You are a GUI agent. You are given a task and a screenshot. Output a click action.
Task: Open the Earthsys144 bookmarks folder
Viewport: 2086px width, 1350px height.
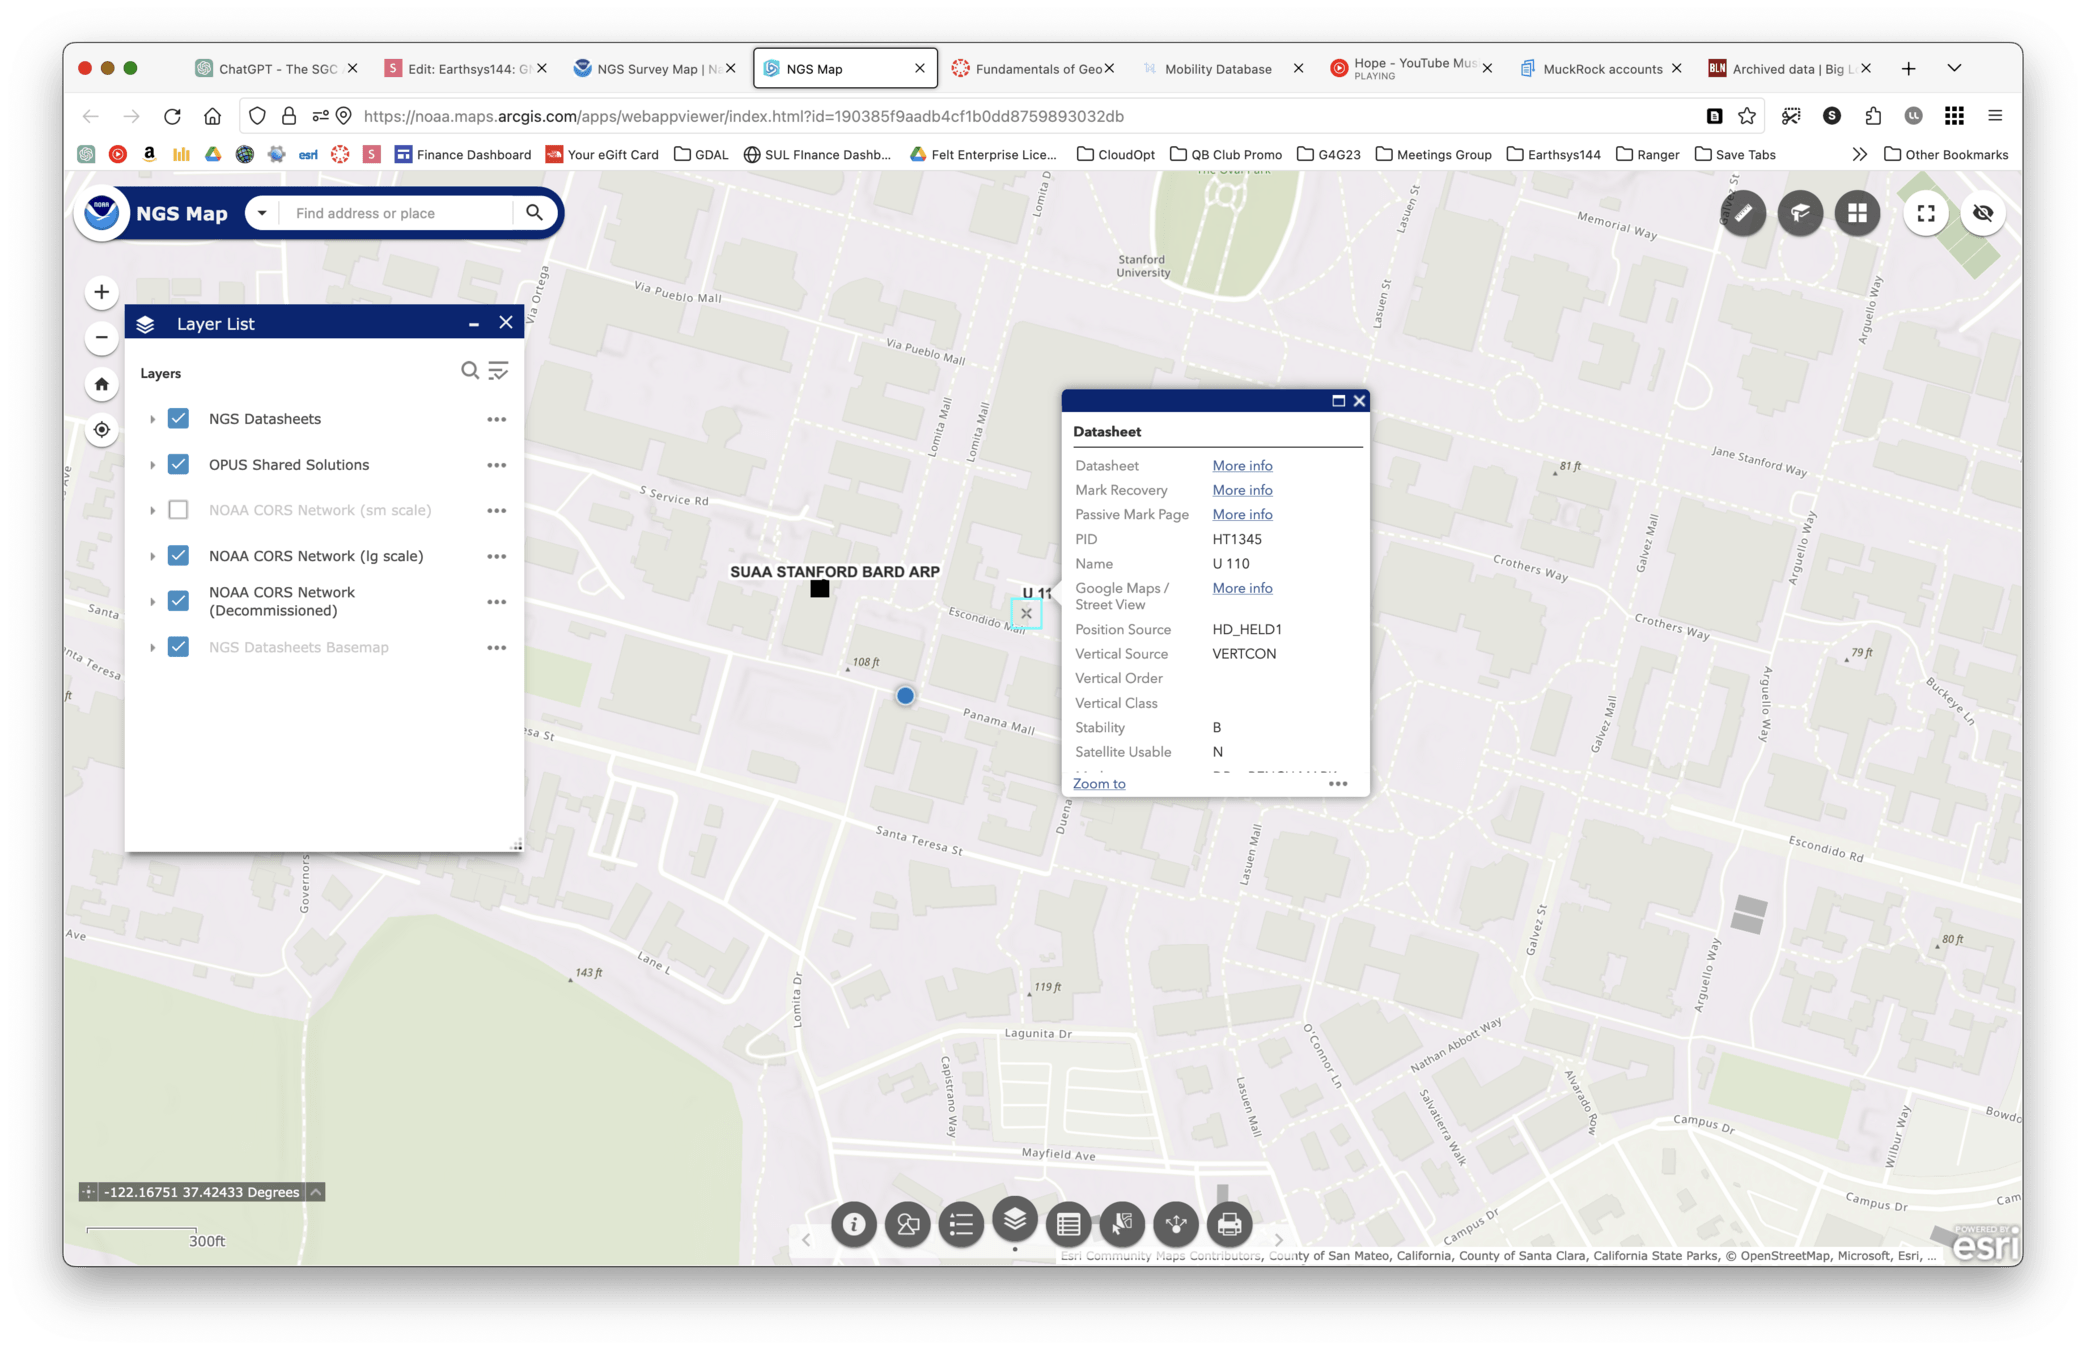tap(1553, 154)
